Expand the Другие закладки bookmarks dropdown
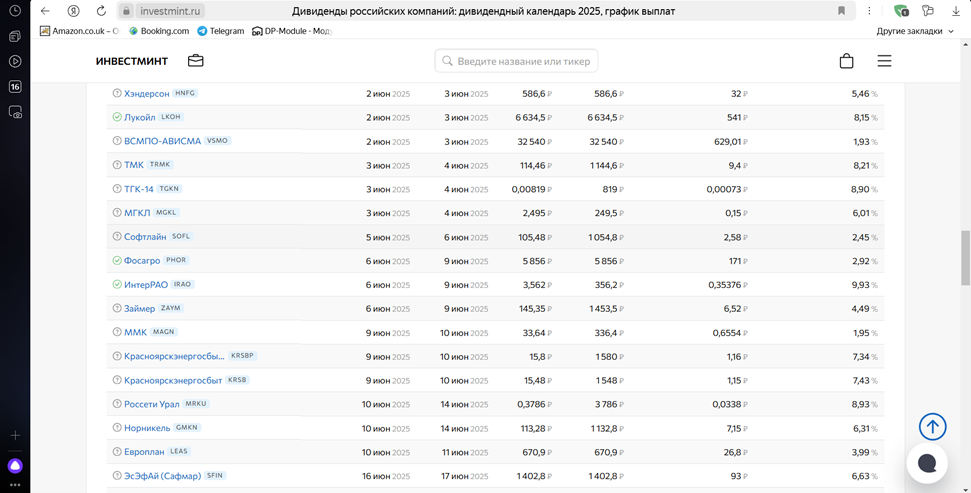Screen dimensions: 971x493 [915, 31]
